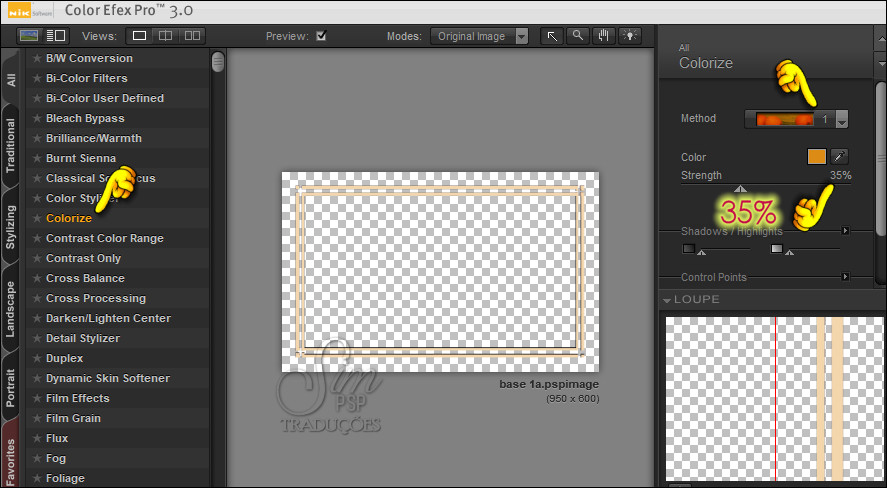Select side-by-side preview view
The height and width of the screenshot is (488, 887).
click(x=192, y=36)
